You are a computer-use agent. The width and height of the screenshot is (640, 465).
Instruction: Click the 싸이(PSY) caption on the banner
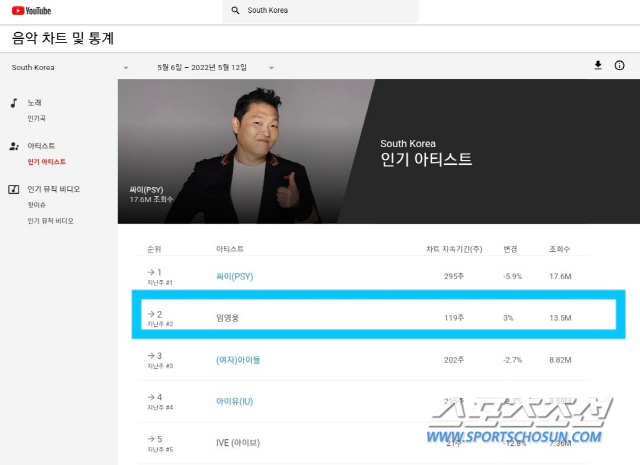pos(146,190)
